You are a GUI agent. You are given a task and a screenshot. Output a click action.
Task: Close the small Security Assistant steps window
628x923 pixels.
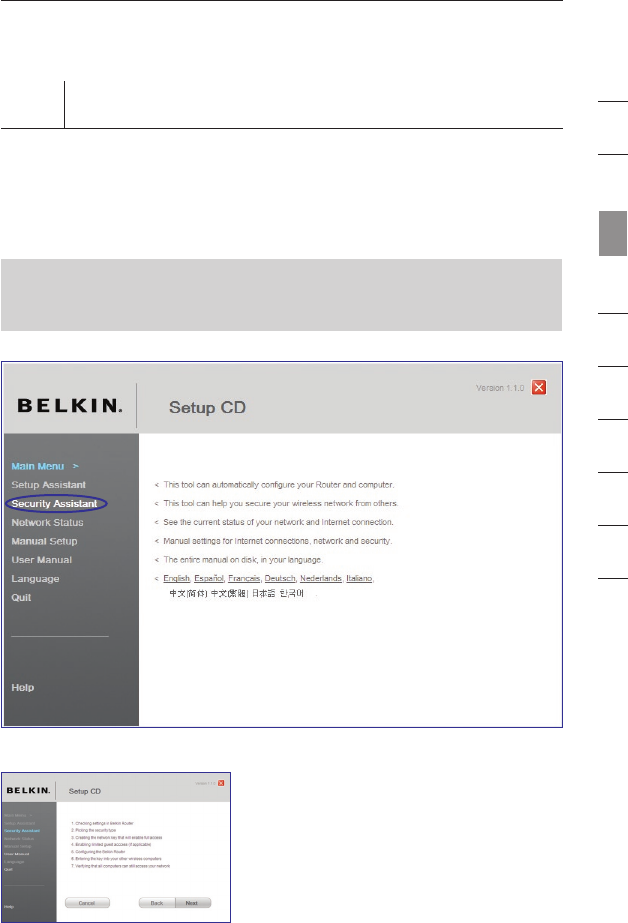click(x=221, y=783)
